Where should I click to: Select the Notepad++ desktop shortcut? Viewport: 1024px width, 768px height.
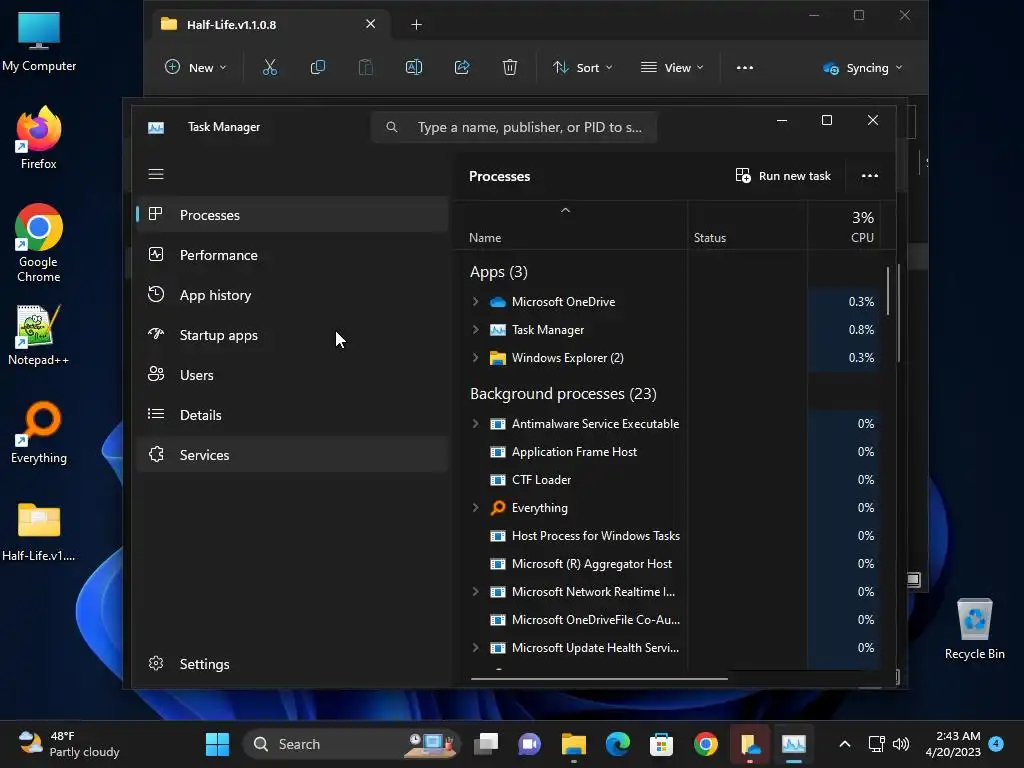tap(39, 335)
